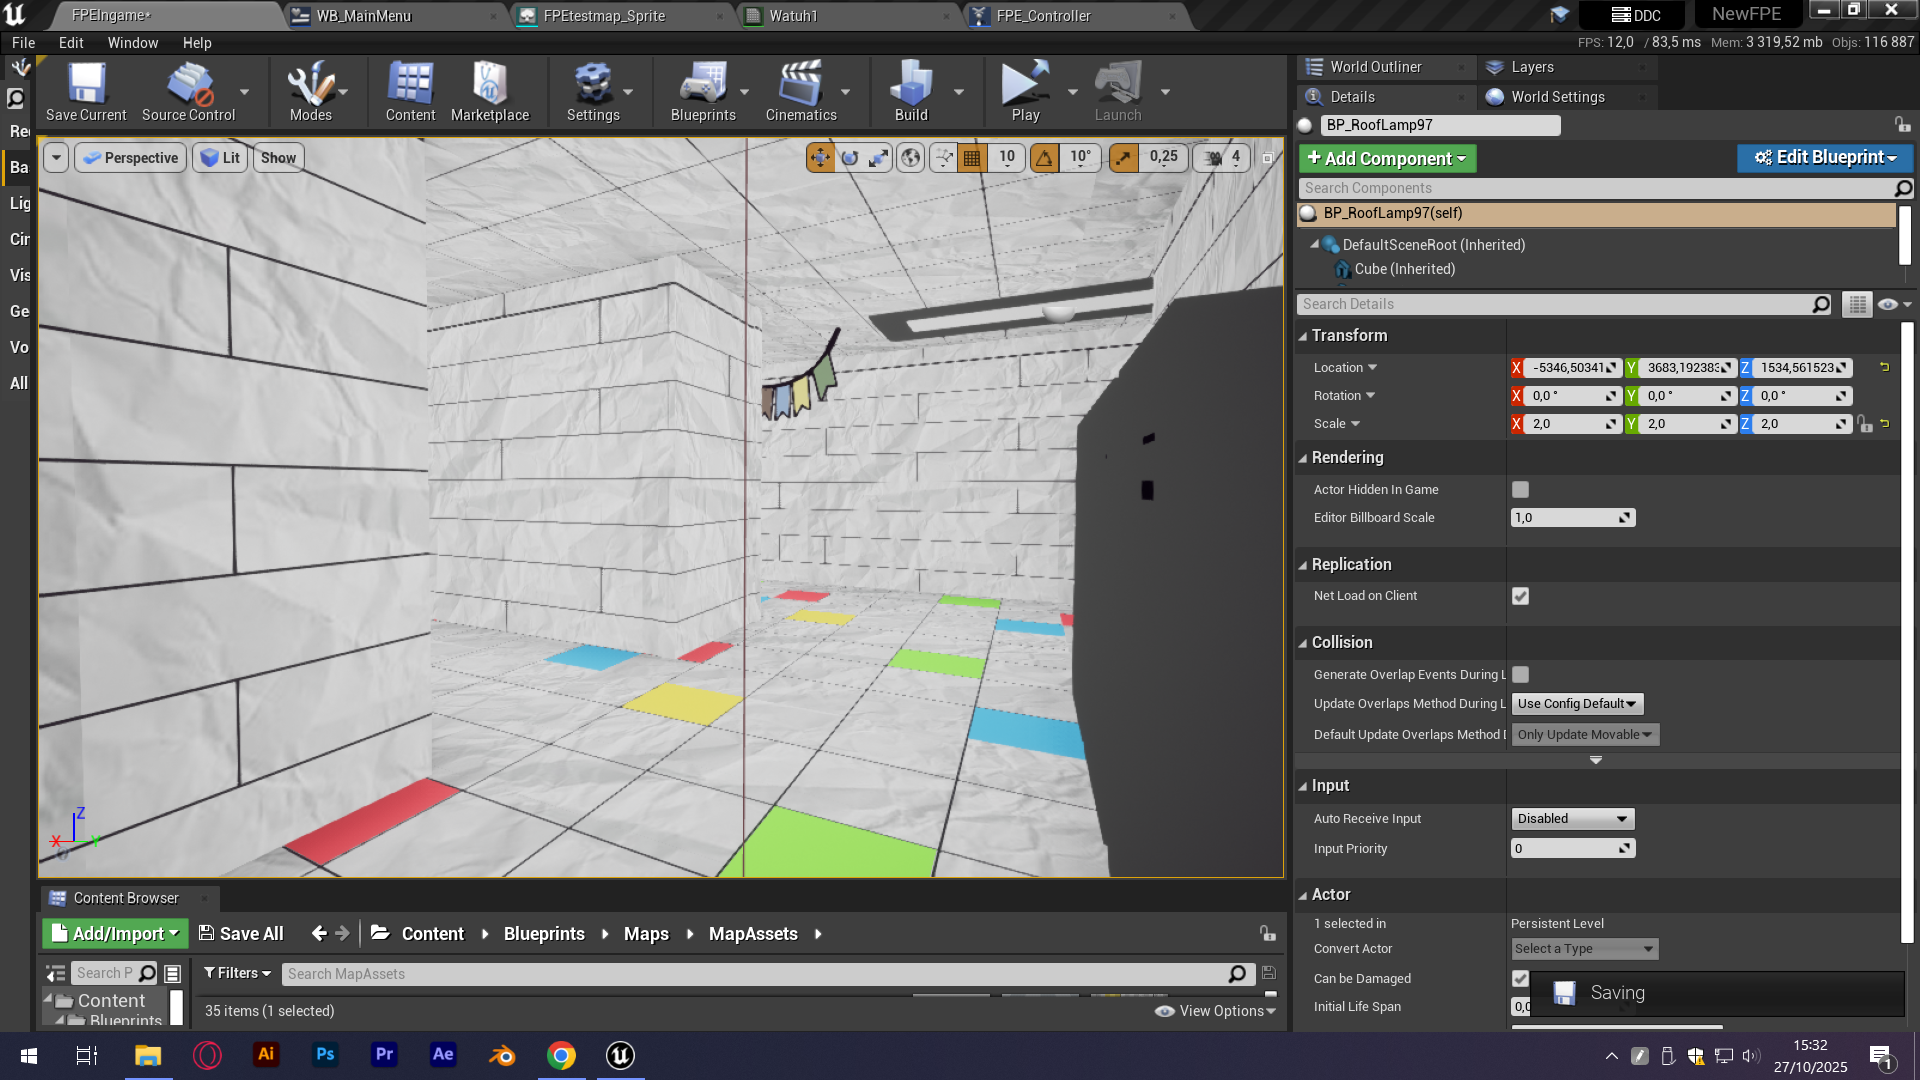Screen dimensions: 1920x1080
Task: Open the Update Overlaps Method "Use Config Default" dropdown
Action: coord(1576,704)
